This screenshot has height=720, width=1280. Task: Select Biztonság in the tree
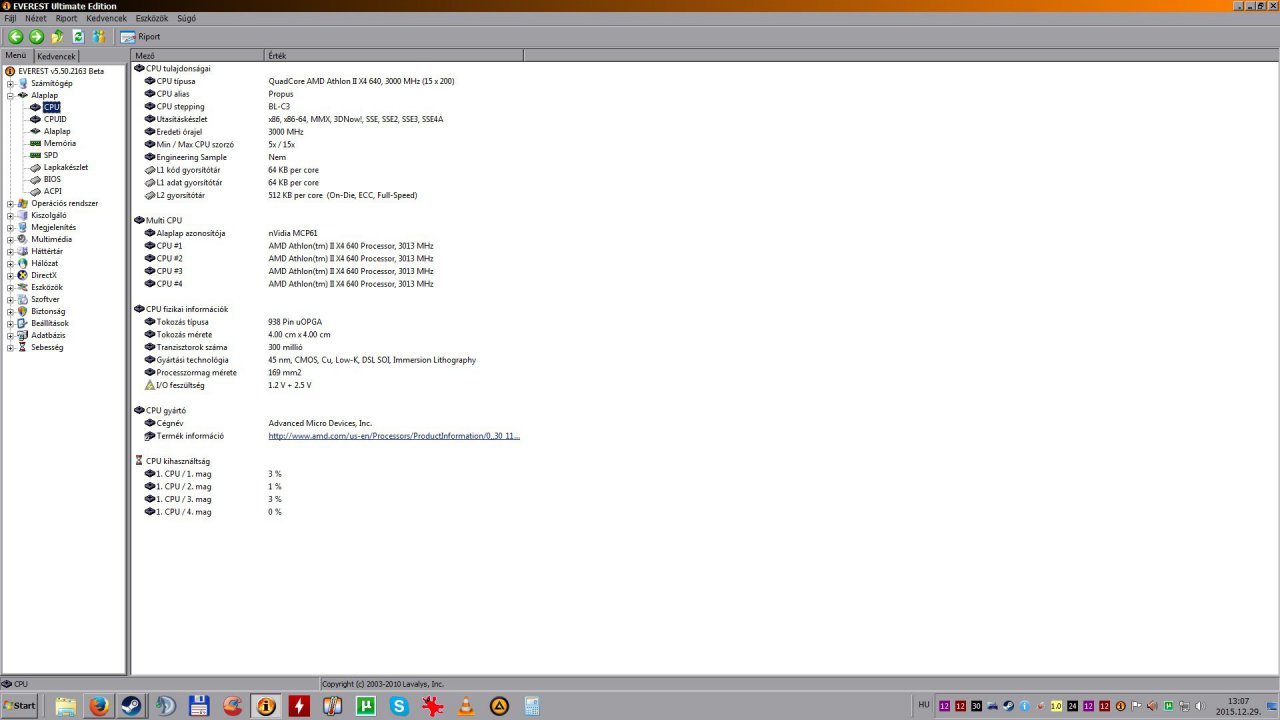coord(48,311)
